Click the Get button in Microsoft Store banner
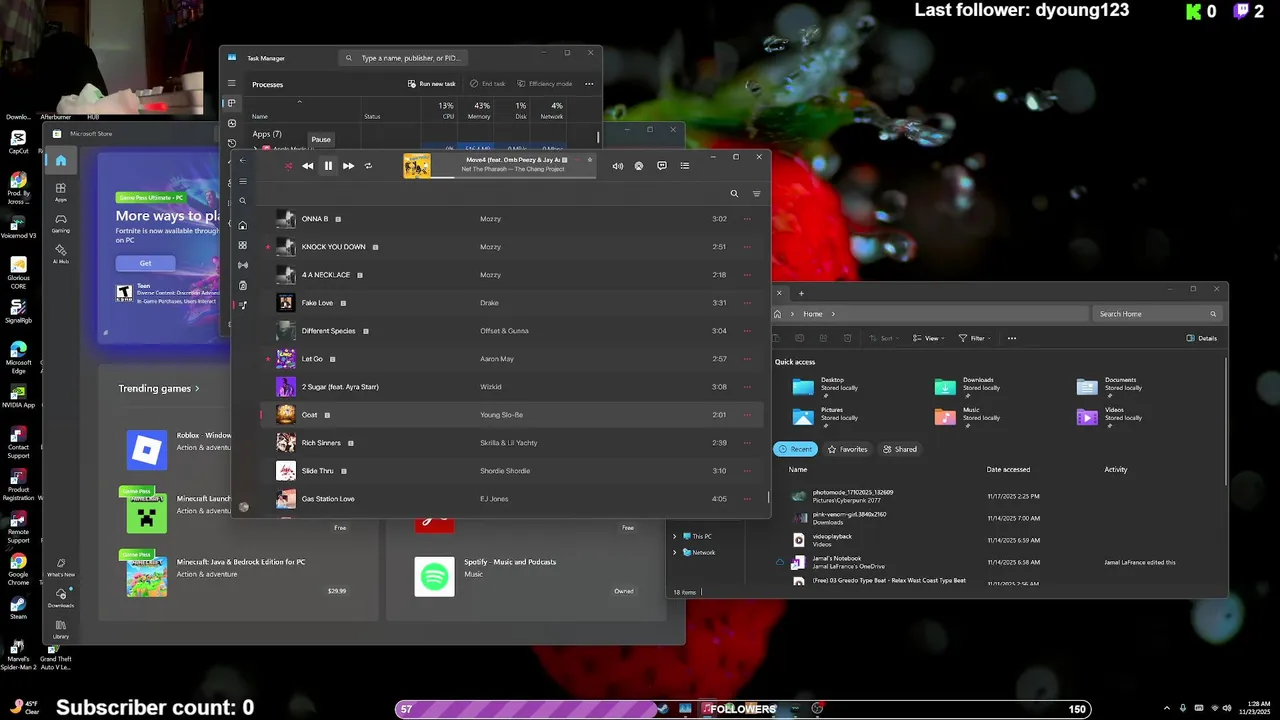 (x=145, y=263)
